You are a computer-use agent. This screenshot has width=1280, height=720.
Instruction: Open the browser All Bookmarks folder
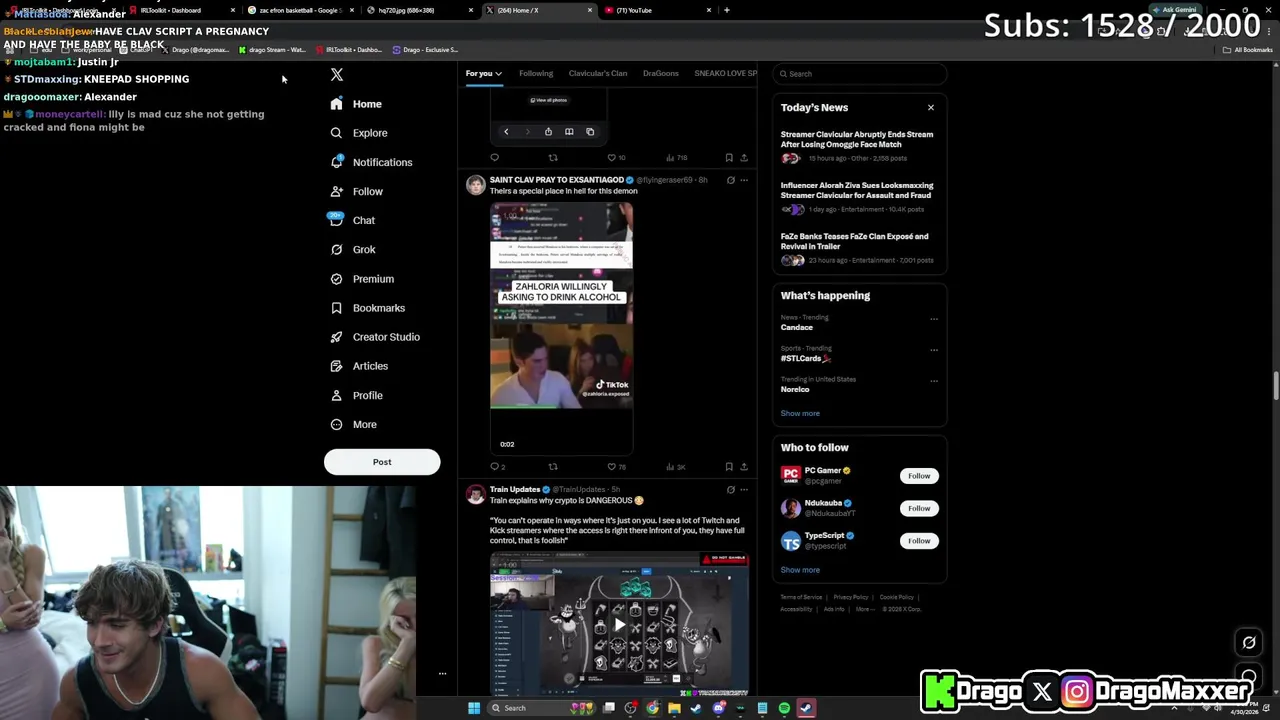(1248, 50)
